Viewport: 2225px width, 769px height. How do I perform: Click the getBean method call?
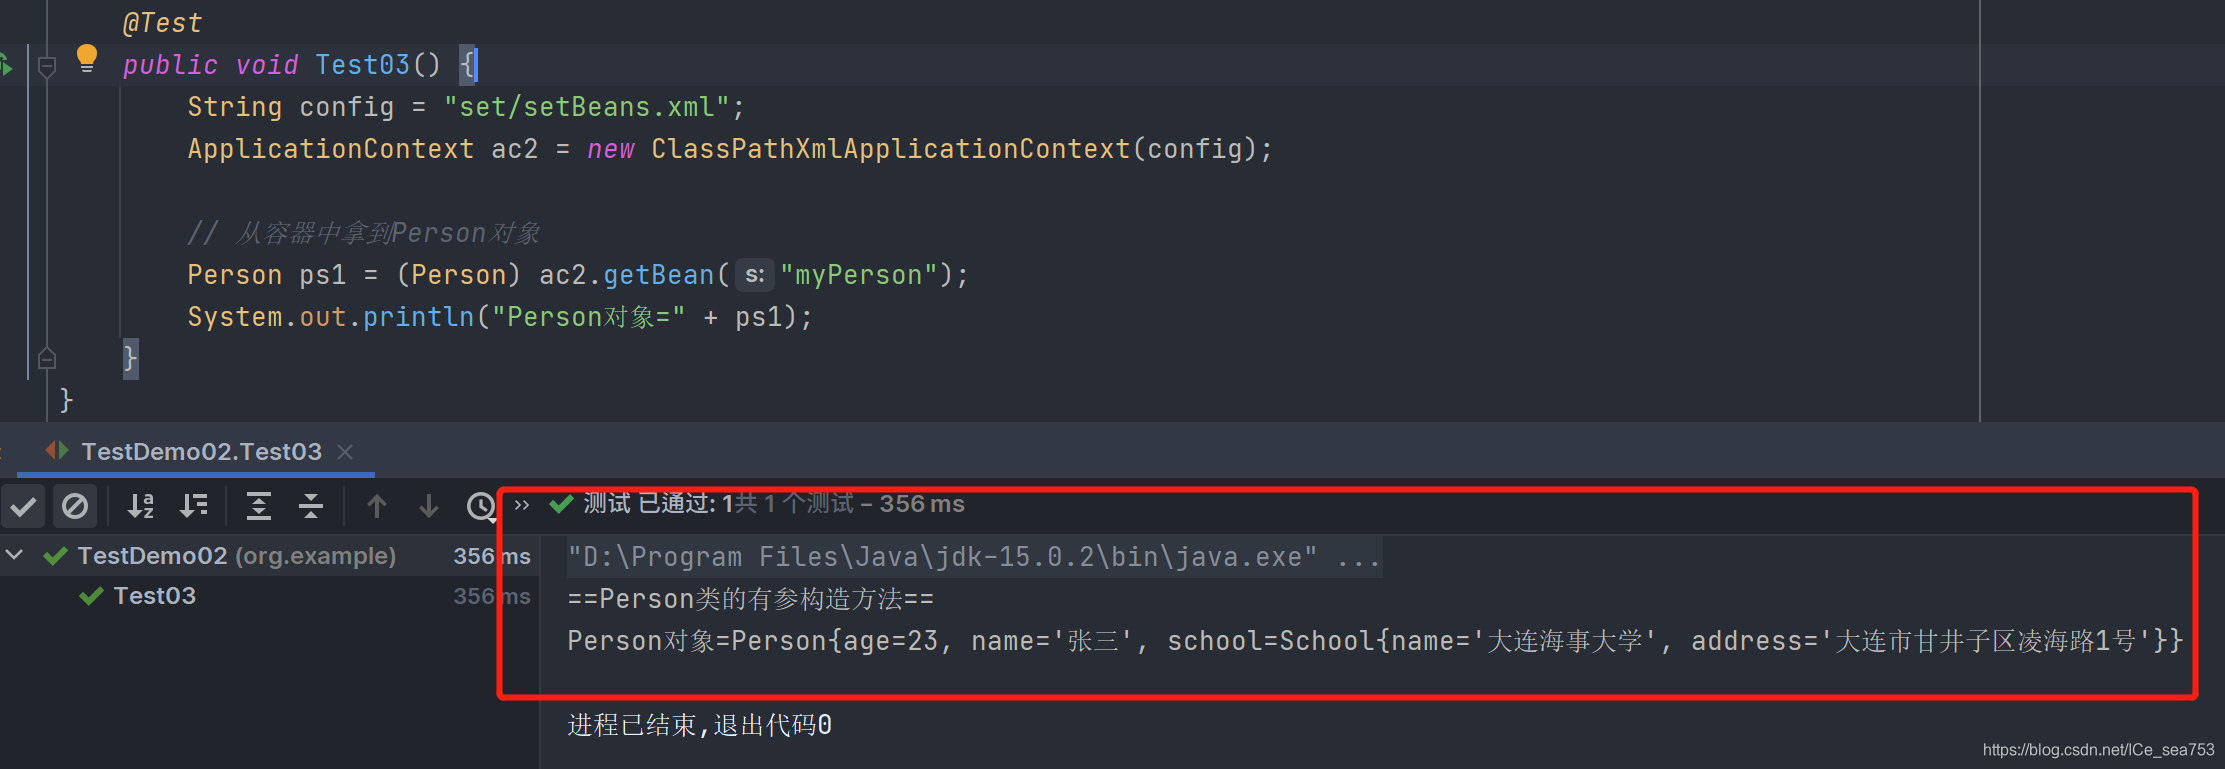tap(659, 275)
